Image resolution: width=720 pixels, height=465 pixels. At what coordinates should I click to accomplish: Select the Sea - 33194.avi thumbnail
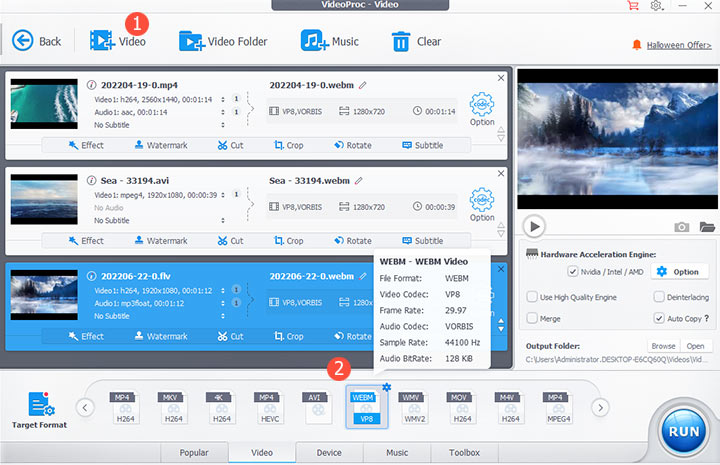point(44,199)
